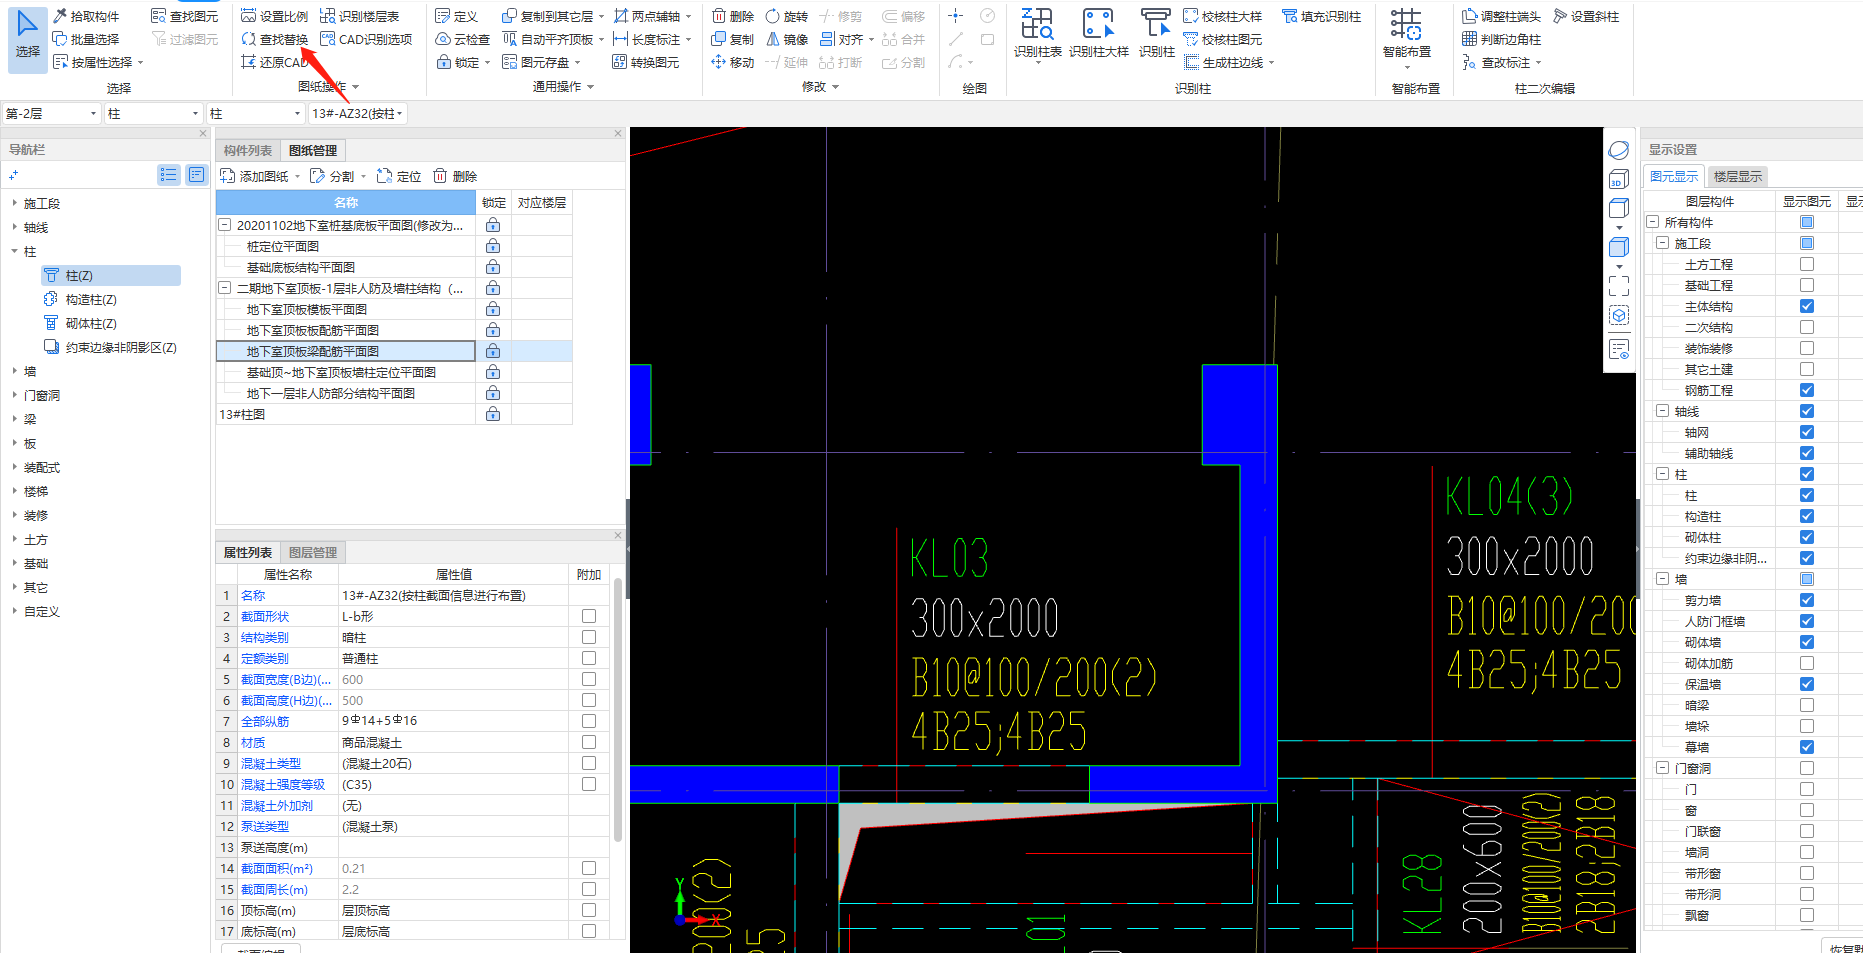
Task: Click 动态观察 orbit icon on canvas toolbar
Action: (1619, 151)
